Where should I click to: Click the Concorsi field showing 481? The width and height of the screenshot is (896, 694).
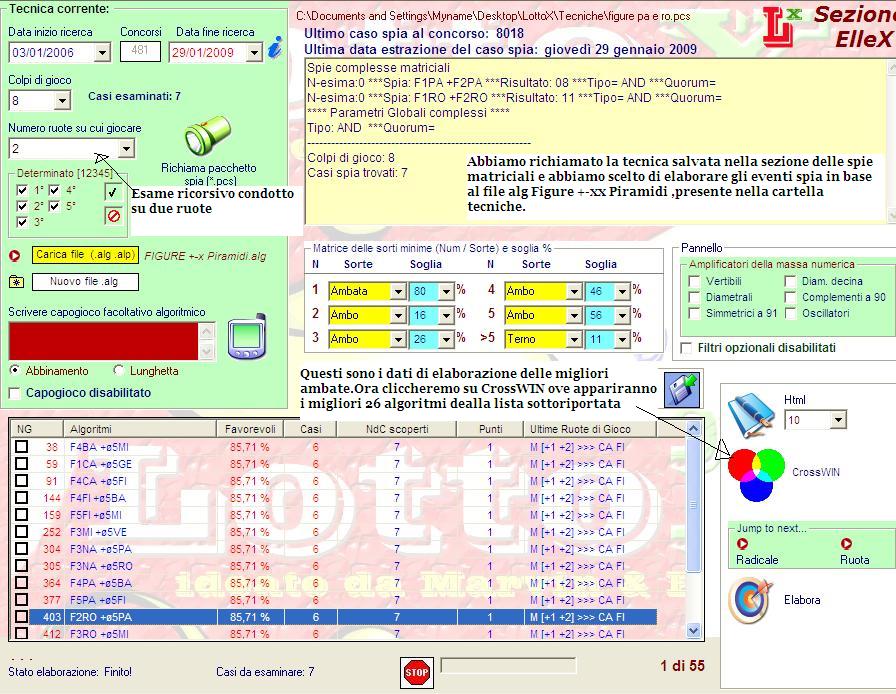(140, 51)
